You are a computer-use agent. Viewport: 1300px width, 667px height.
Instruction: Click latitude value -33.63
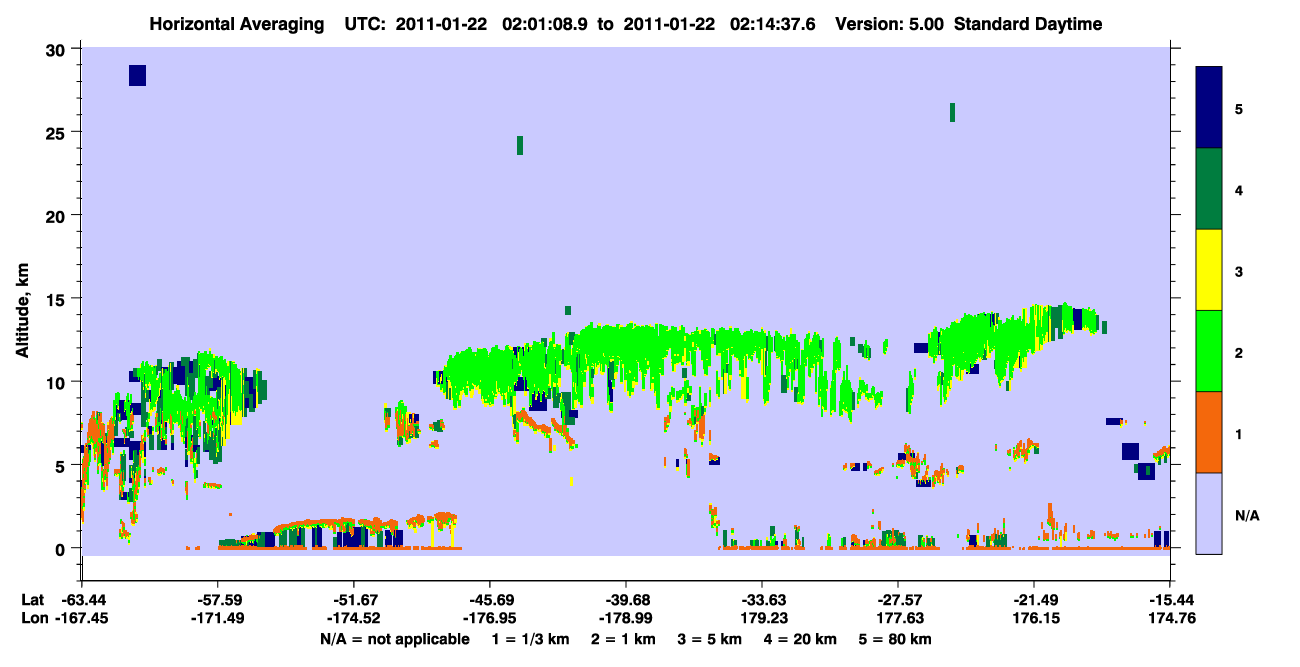pyautogui.click(x=762, y=600)
